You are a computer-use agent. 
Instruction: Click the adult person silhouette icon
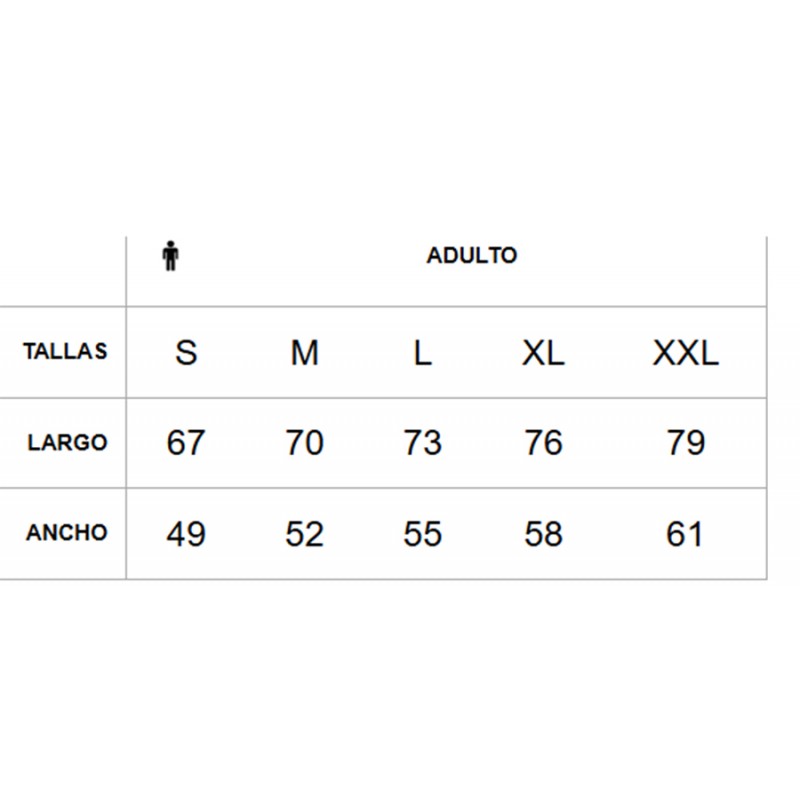tap(170, 256)
